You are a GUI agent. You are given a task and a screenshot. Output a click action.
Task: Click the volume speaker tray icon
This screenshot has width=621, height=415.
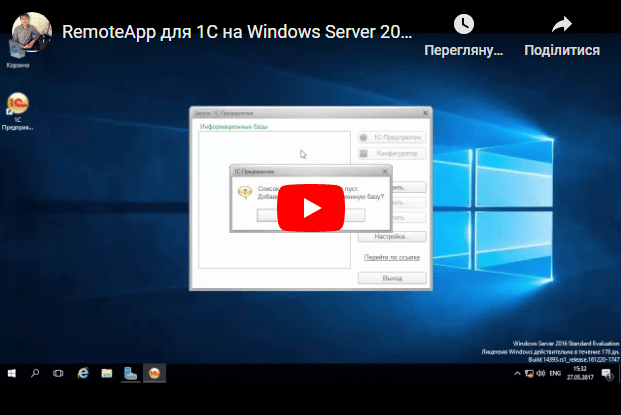541,373
